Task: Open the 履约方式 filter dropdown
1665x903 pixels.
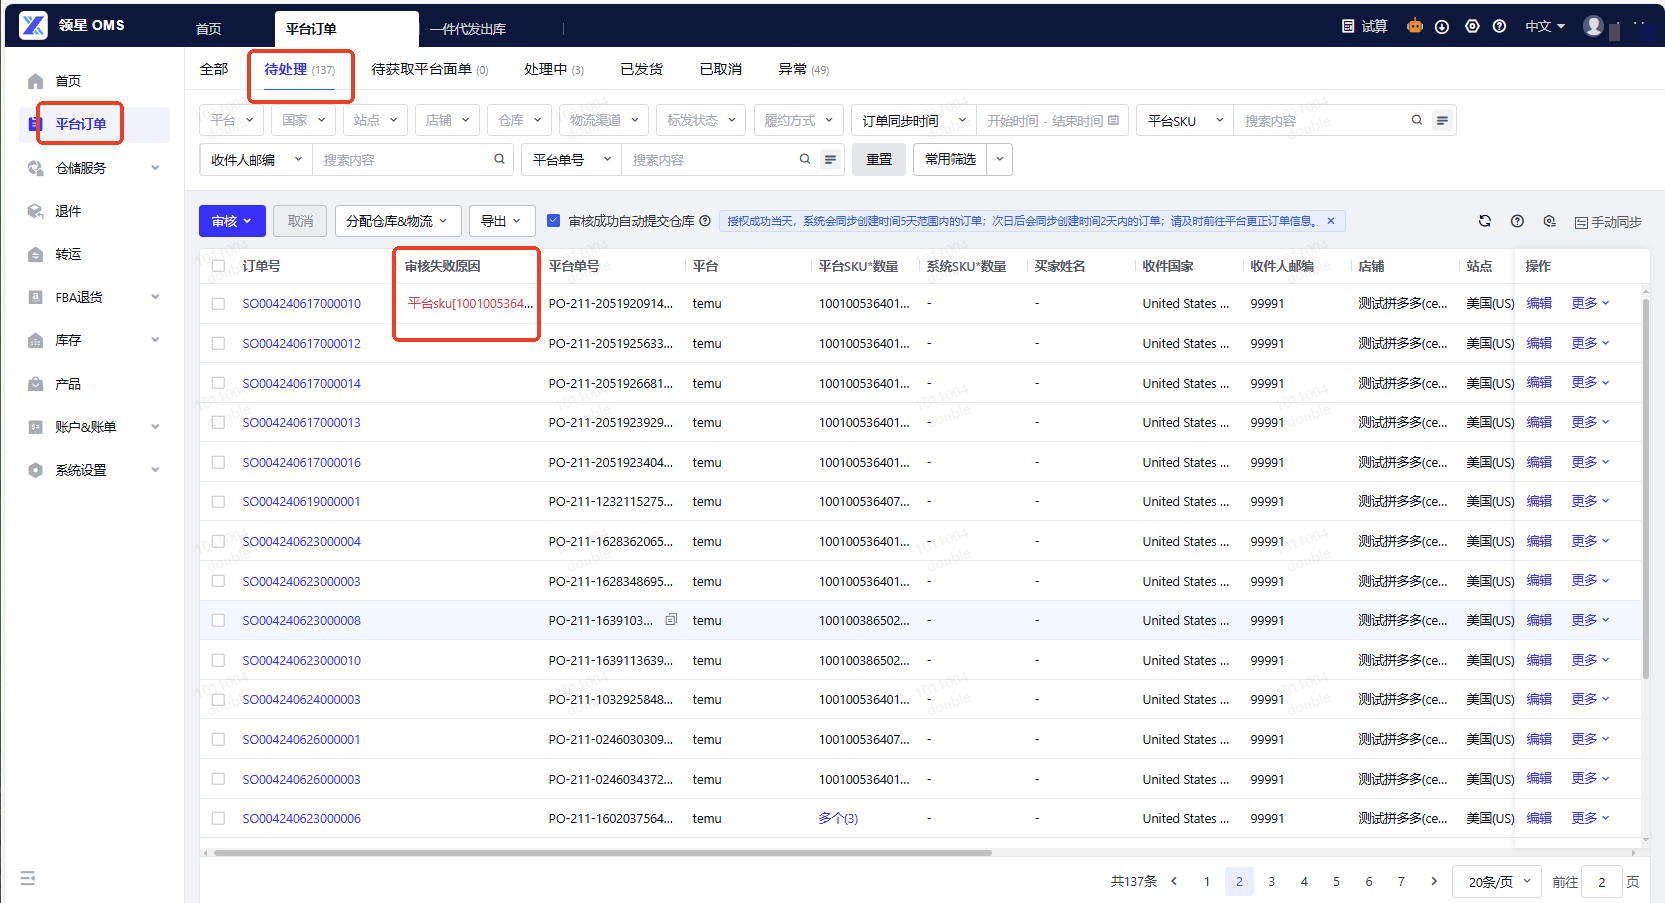Action: (x=799, y=120)
